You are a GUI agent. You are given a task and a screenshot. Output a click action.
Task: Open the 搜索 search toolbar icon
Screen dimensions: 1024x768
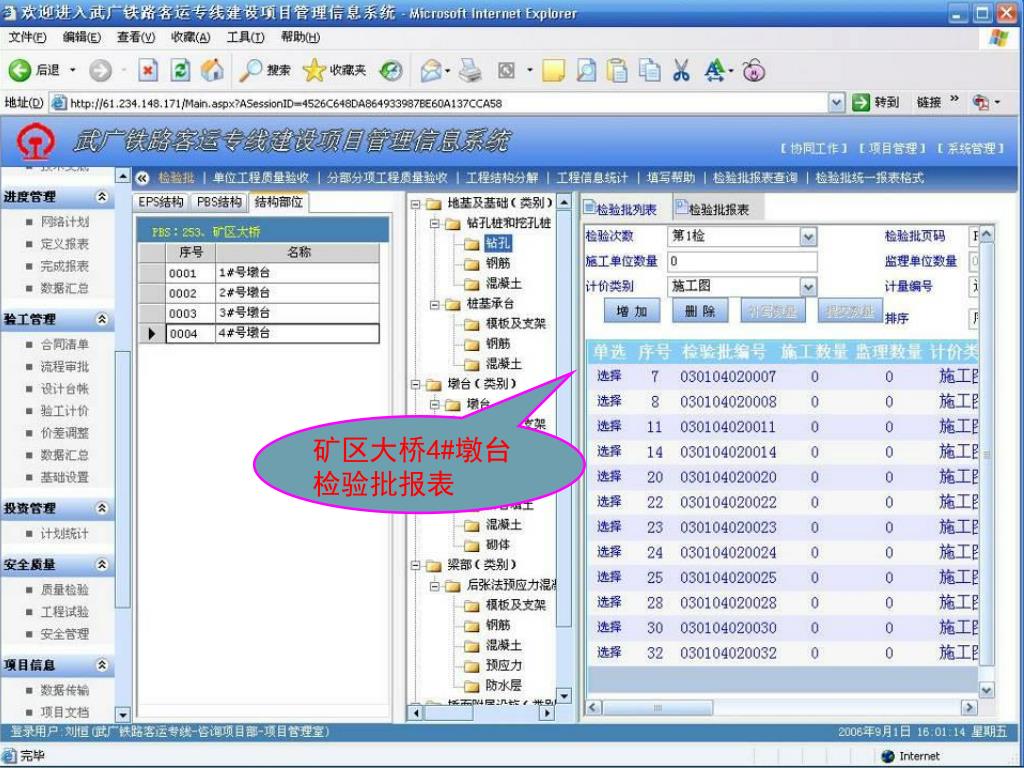(x=250, y=70)
